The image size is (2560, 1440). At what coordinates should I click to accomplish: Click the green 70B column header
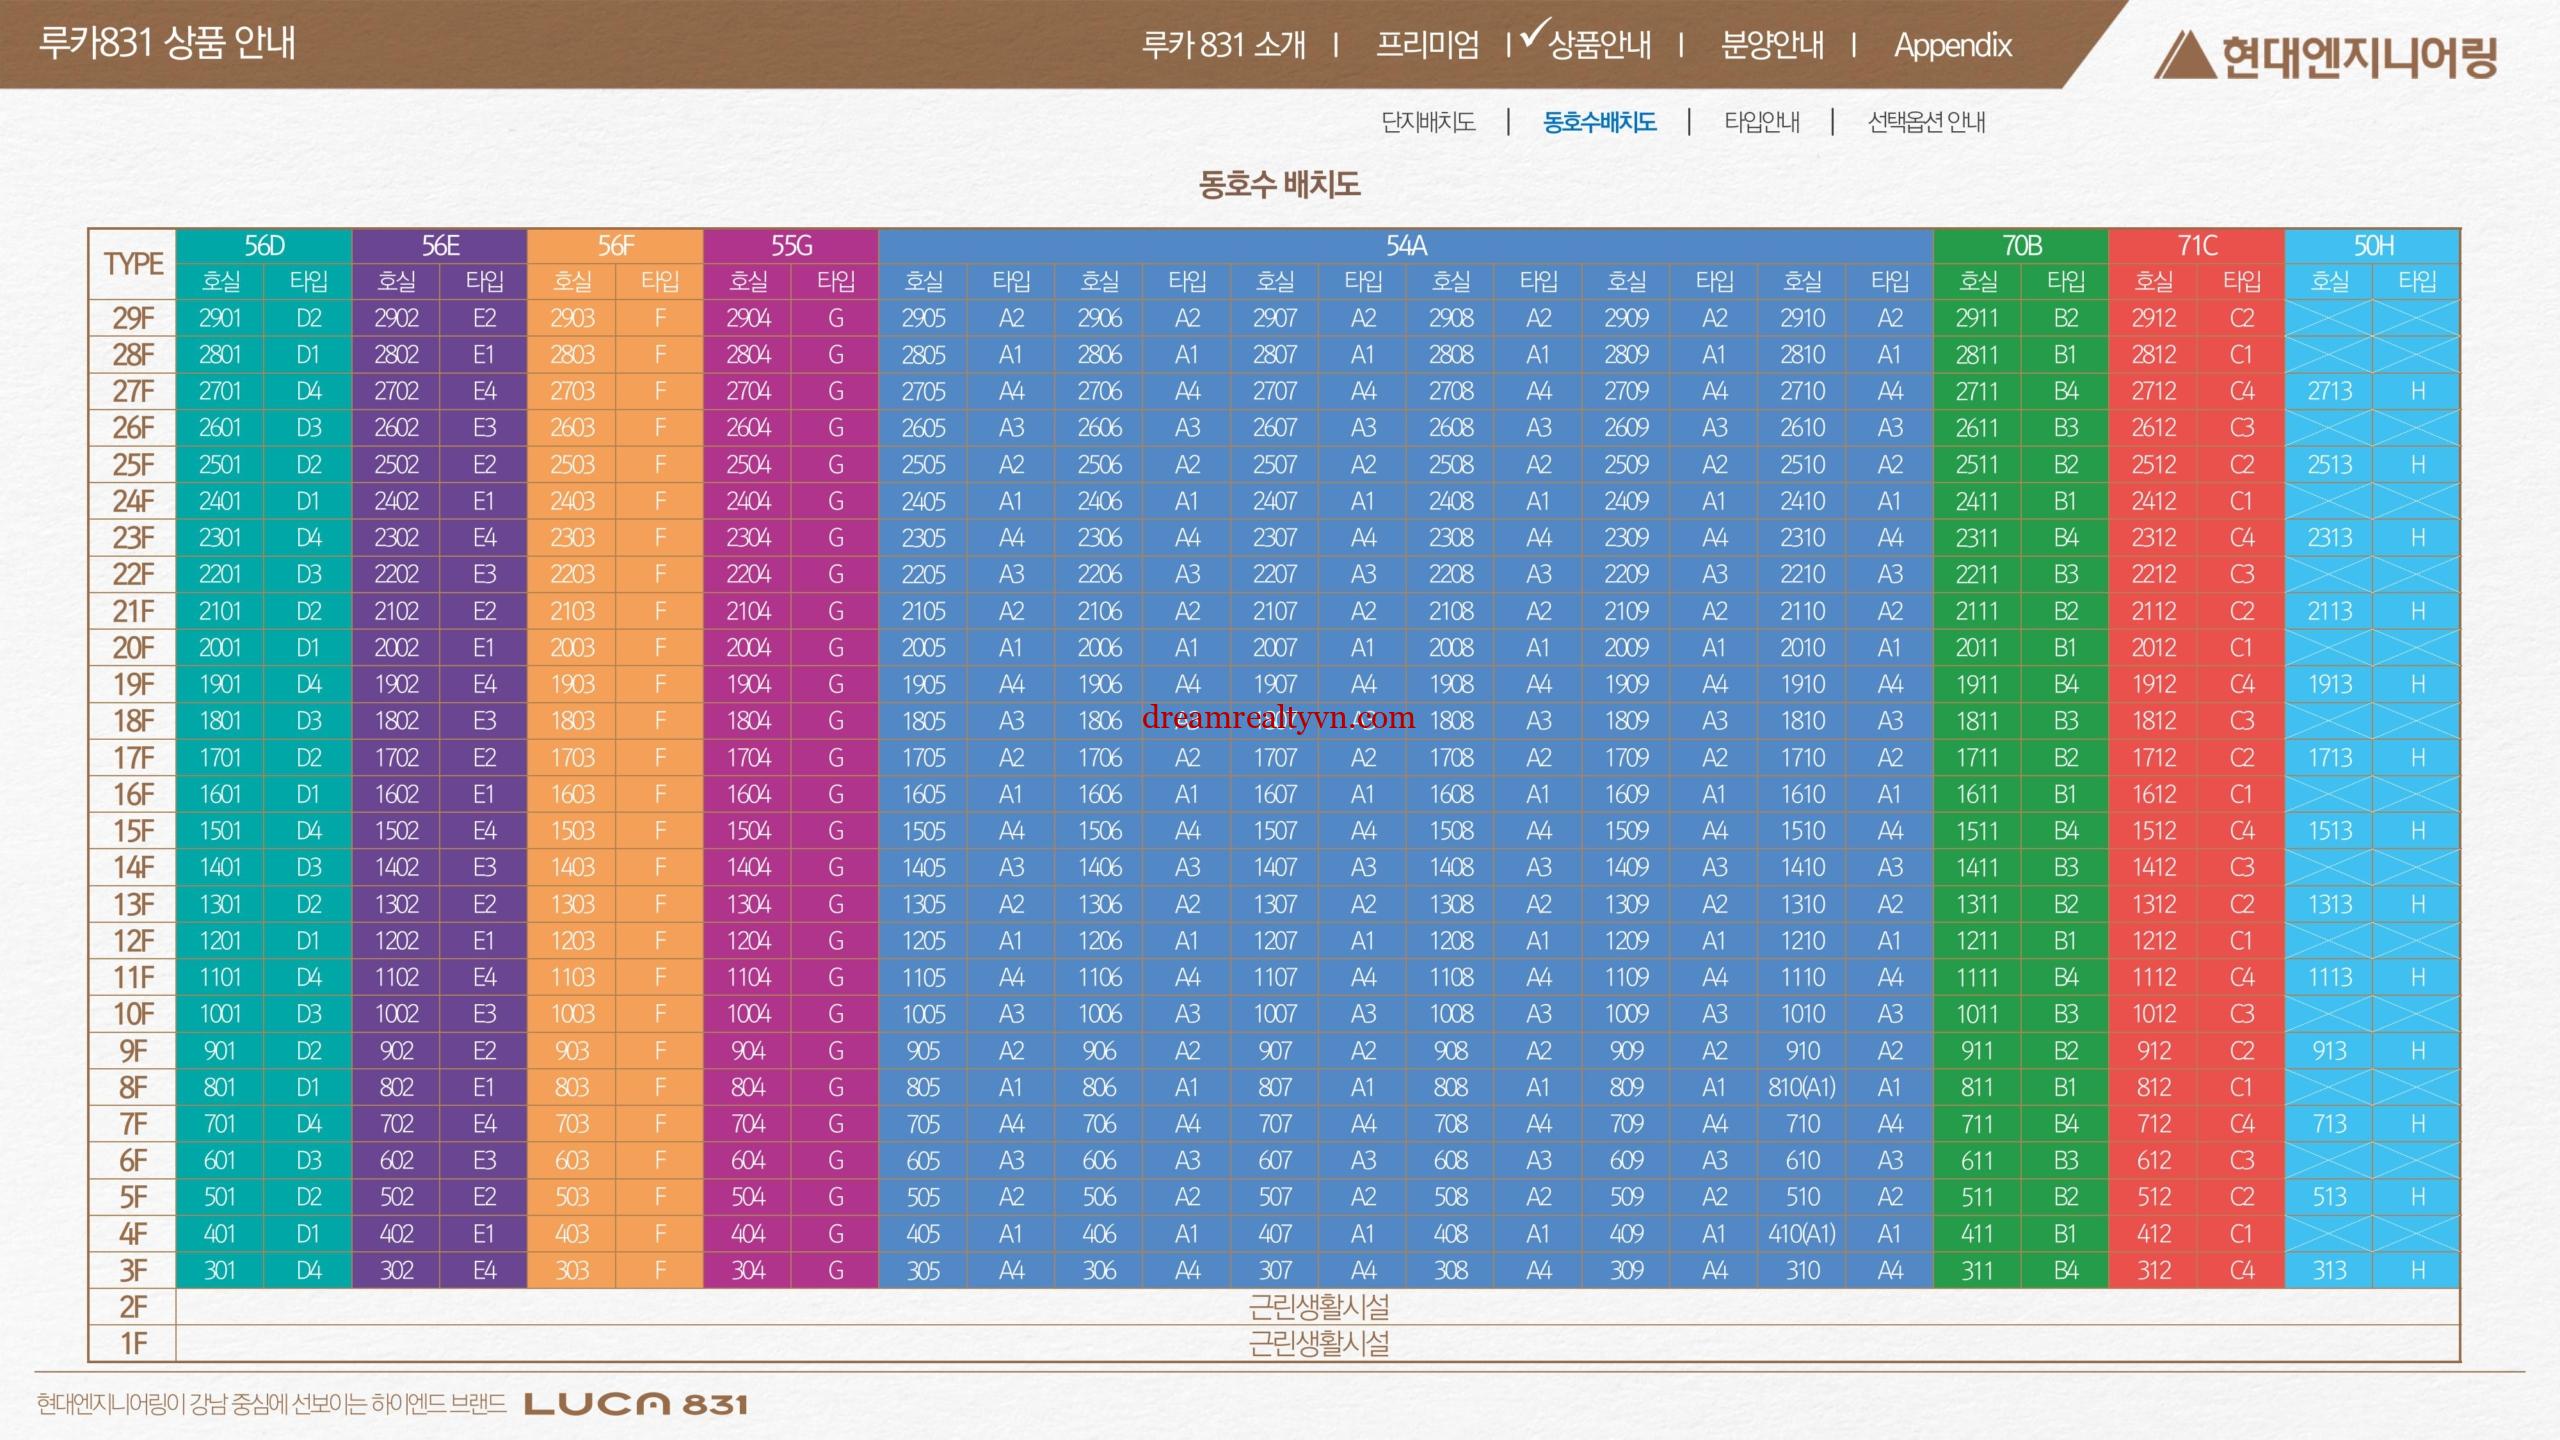pyautogui.click(x=2021, y=246)
